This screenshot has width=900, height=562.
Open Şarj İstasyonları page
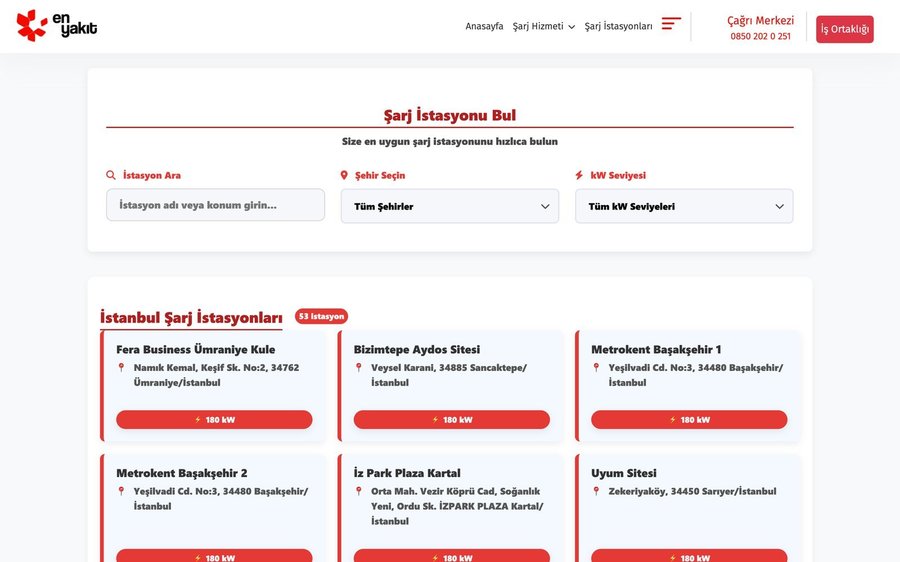618,26
